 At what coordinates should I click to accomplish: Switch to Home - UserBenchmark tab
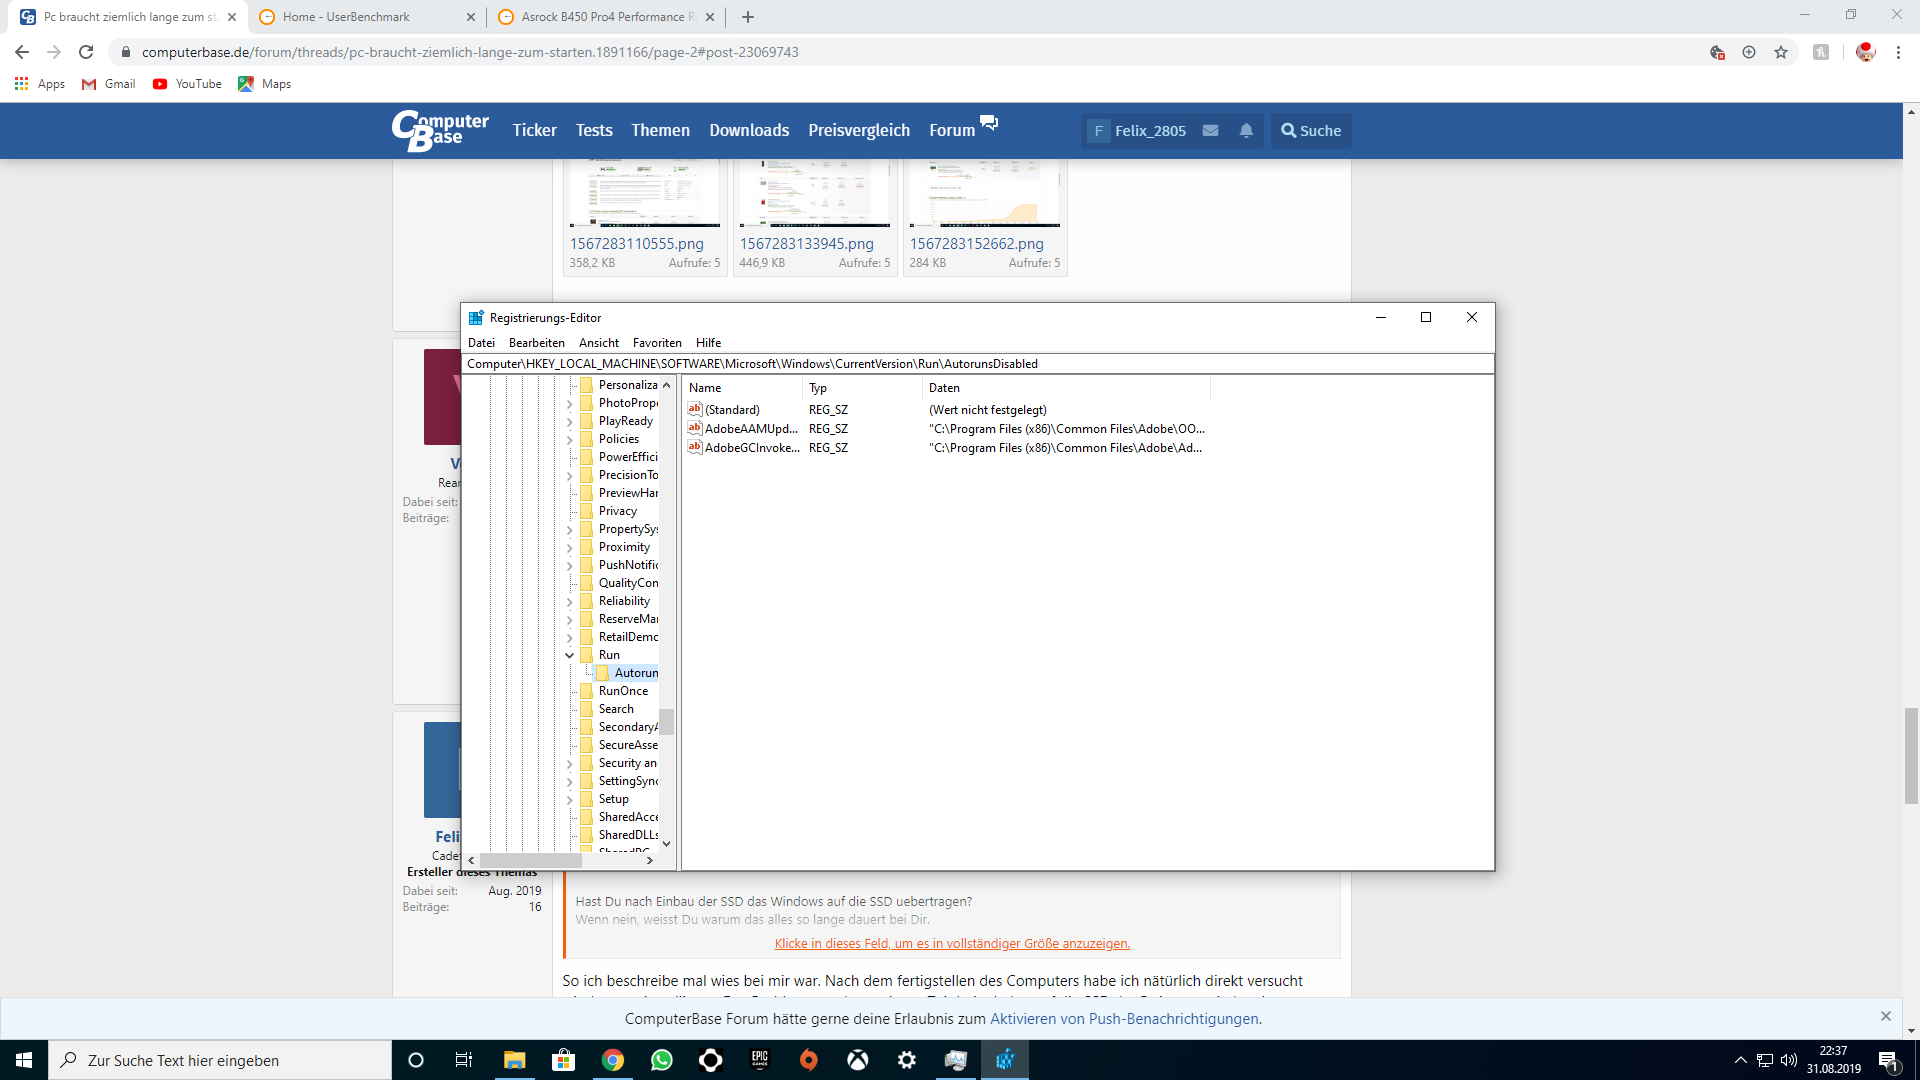click(x=347, y=17)
